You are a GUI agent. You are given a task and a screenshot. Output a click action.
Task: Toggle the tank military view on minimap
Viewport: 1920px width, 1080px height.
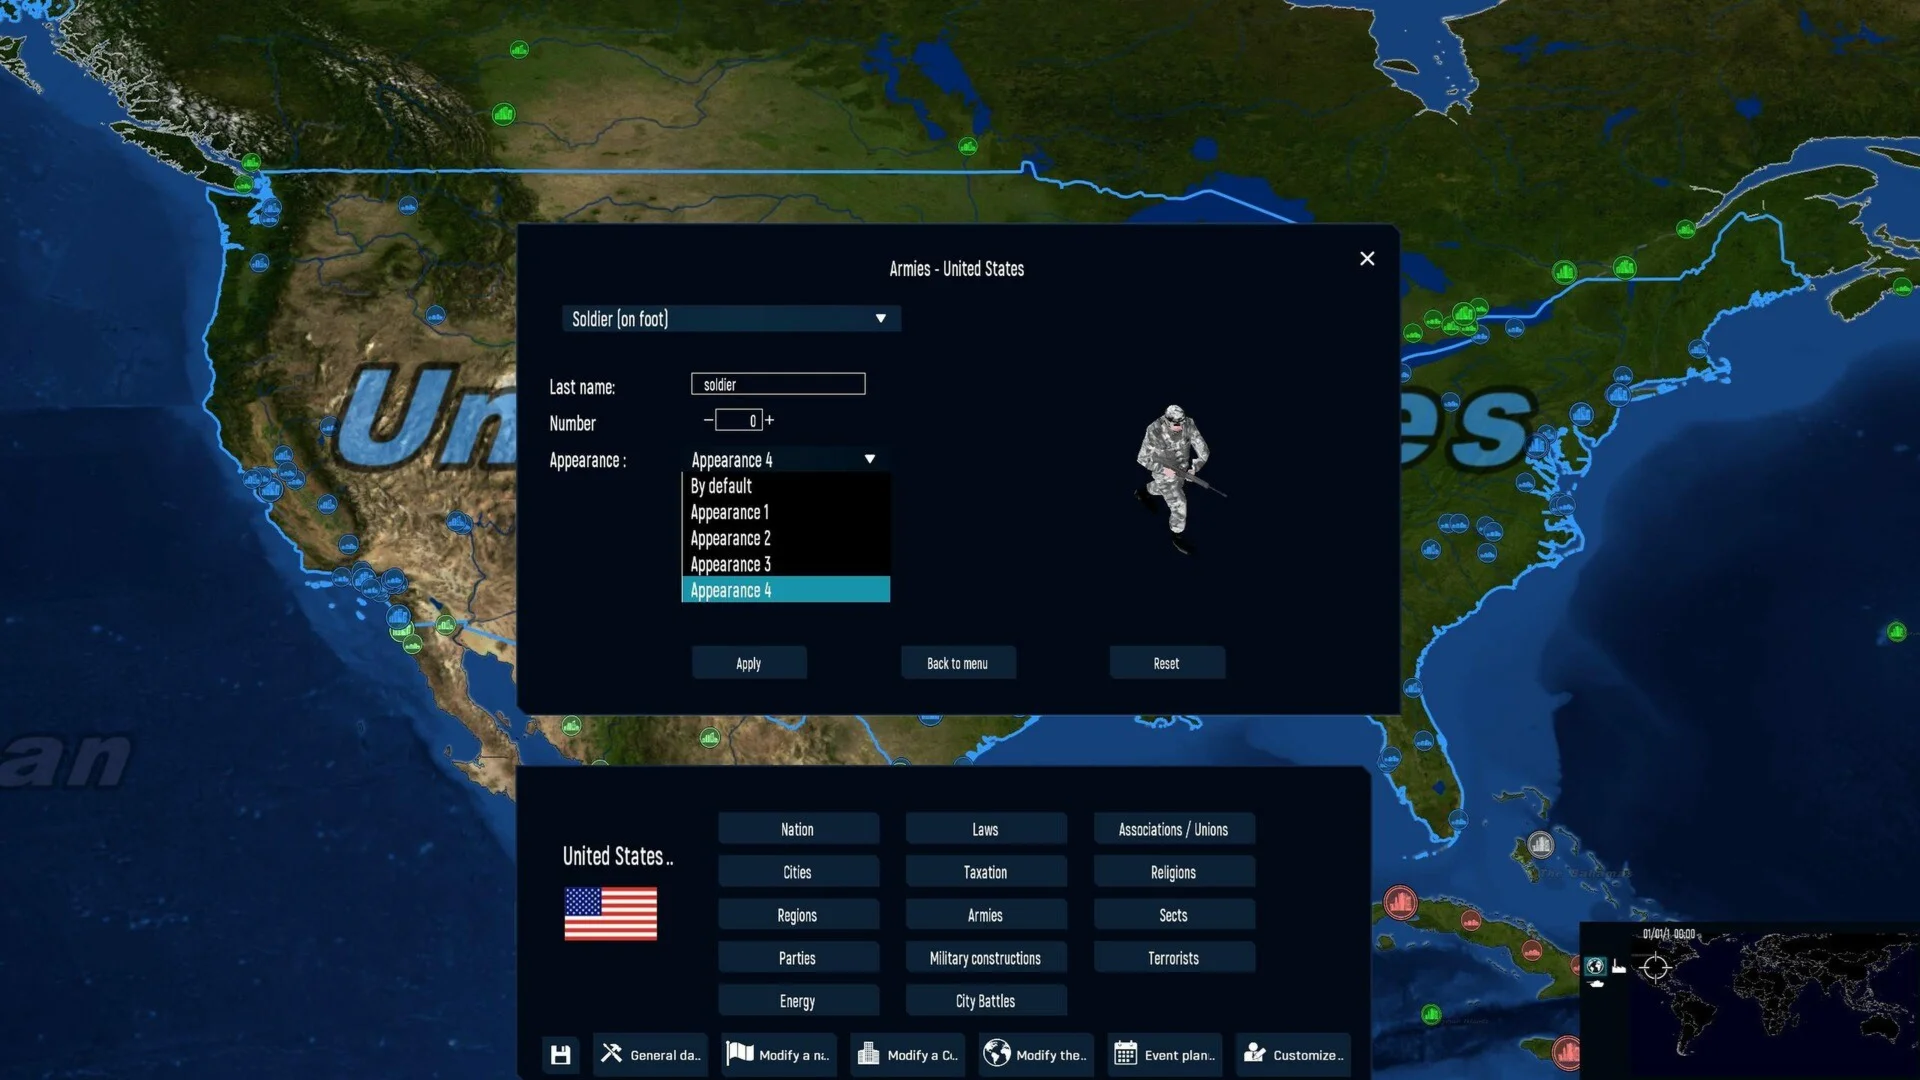[x=1596, y=984]
